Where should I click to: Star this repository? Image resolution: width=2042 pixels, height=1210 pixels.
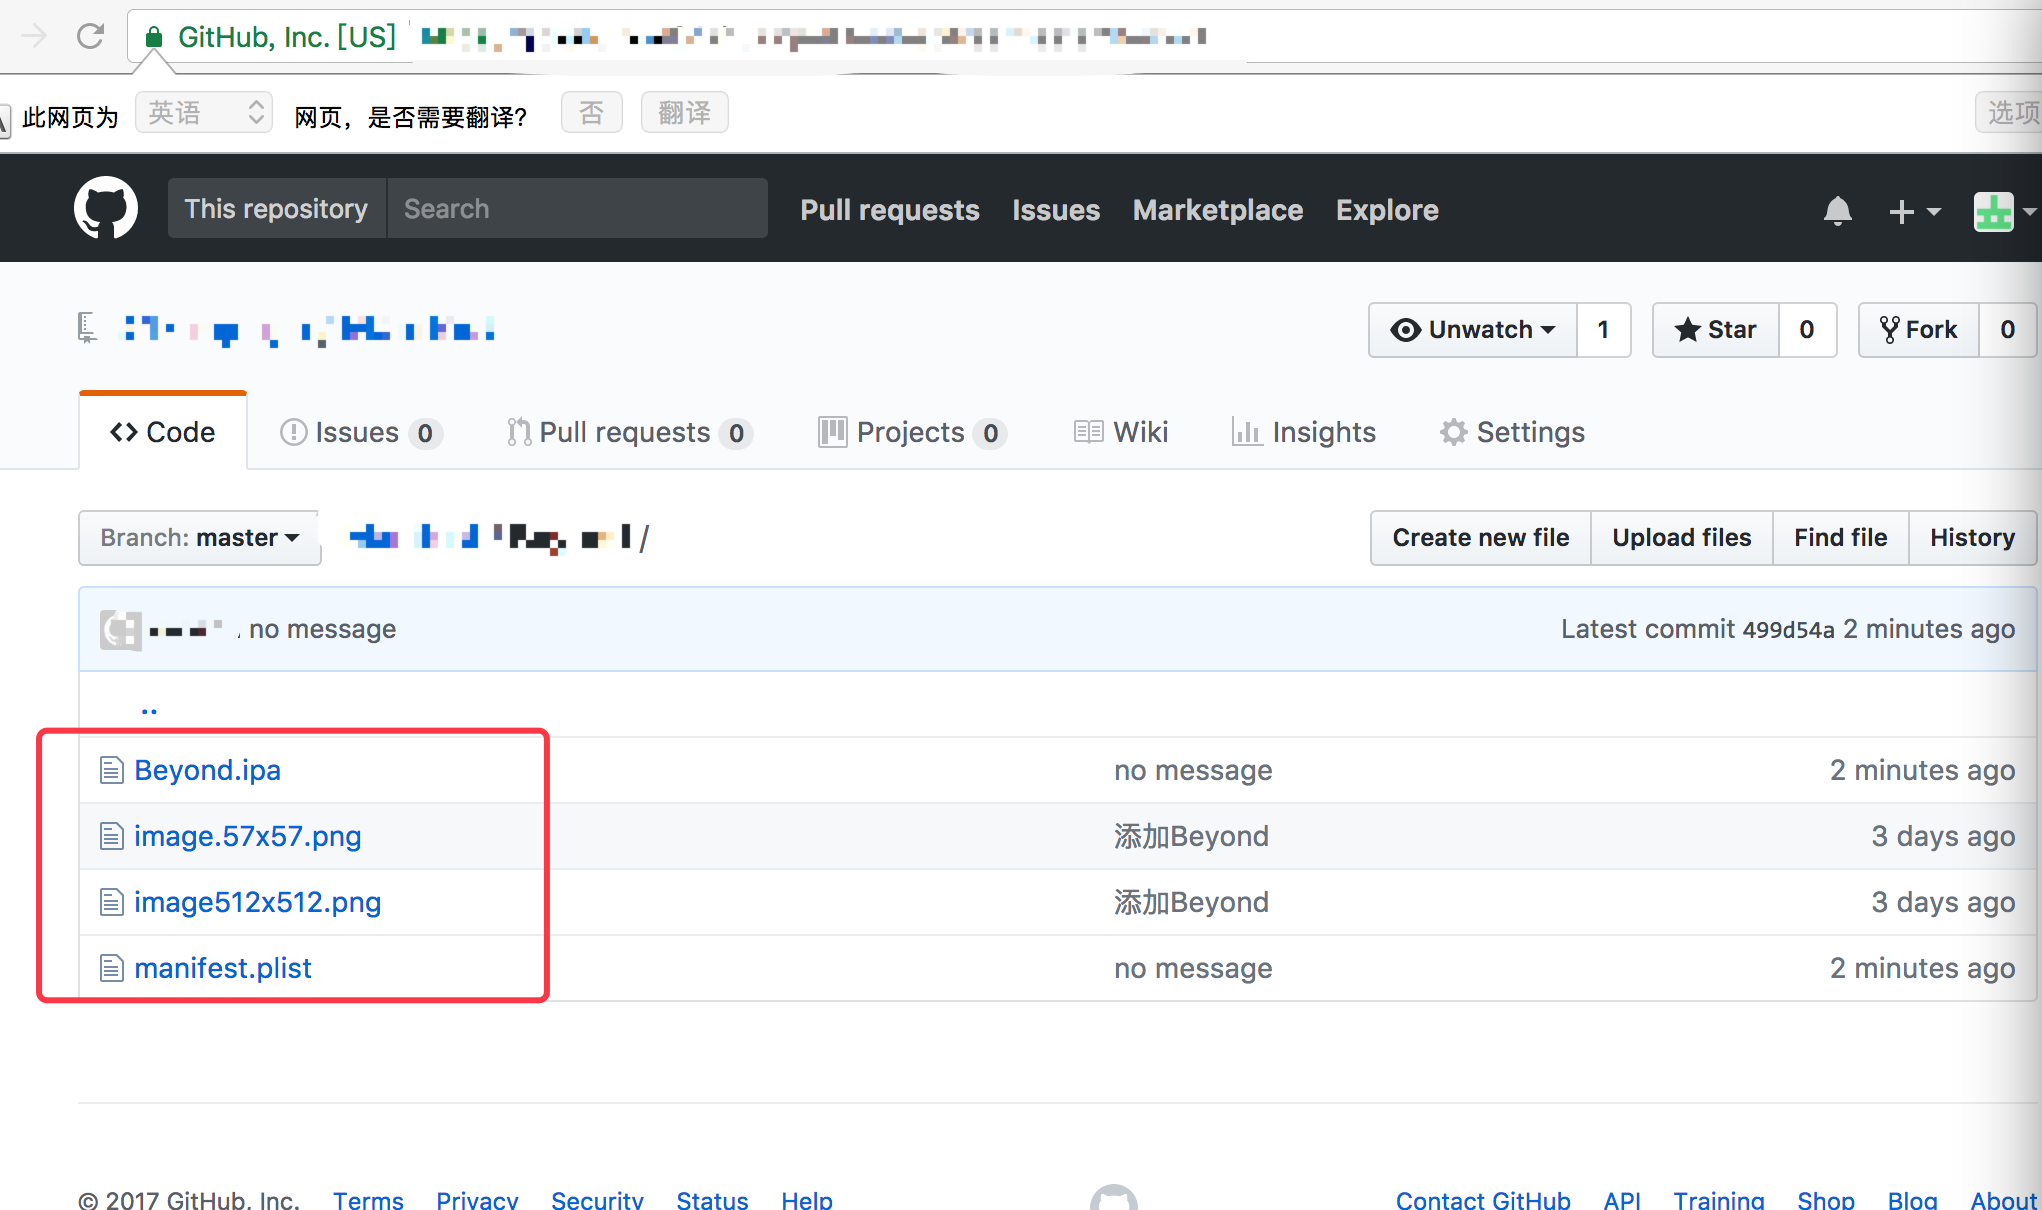[x=1716, y=330]
